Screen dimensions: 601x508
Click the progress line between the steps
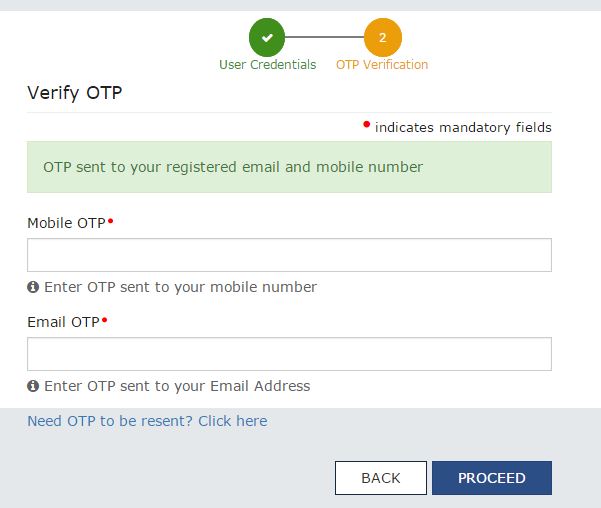pyautogui.click(x=324, y=37)
